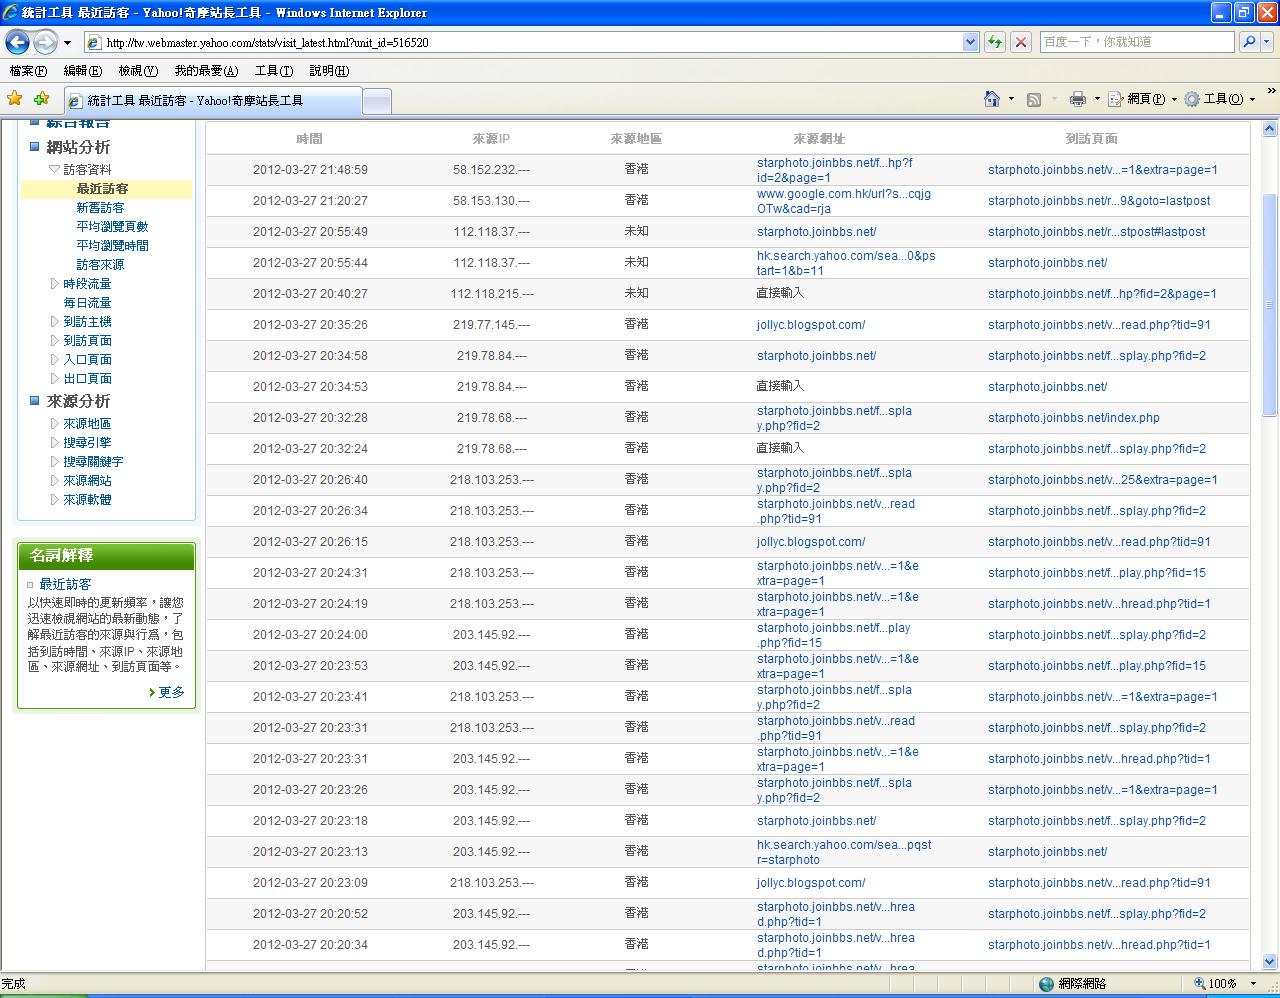Click the Stop loading red X icon
Screen dimensions: 1280x998
point(1021,42)
